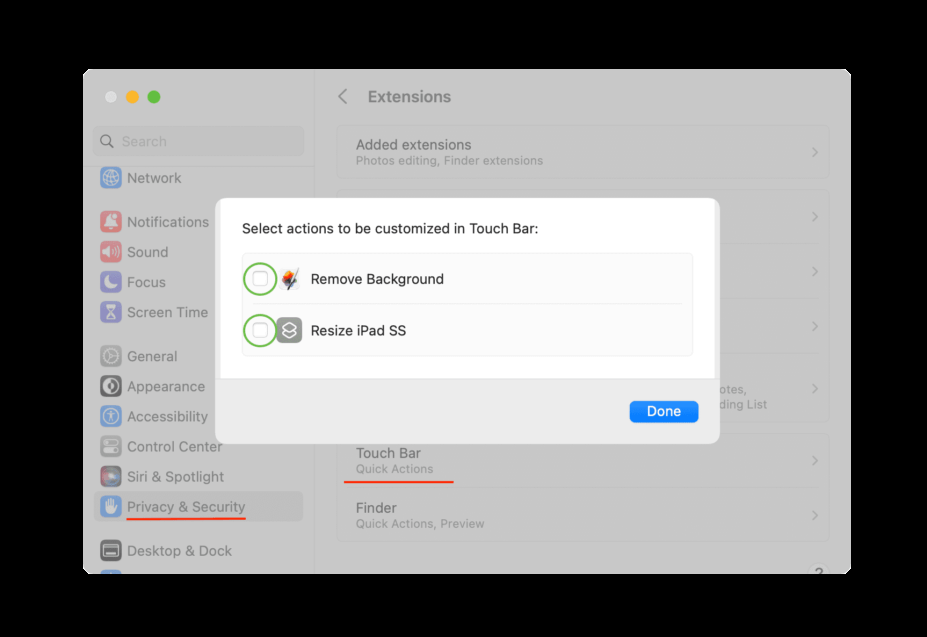Viewport: 927px width, 637px height.
Task: Click the Remove Background app icon
Action: (x=290, y=279)
